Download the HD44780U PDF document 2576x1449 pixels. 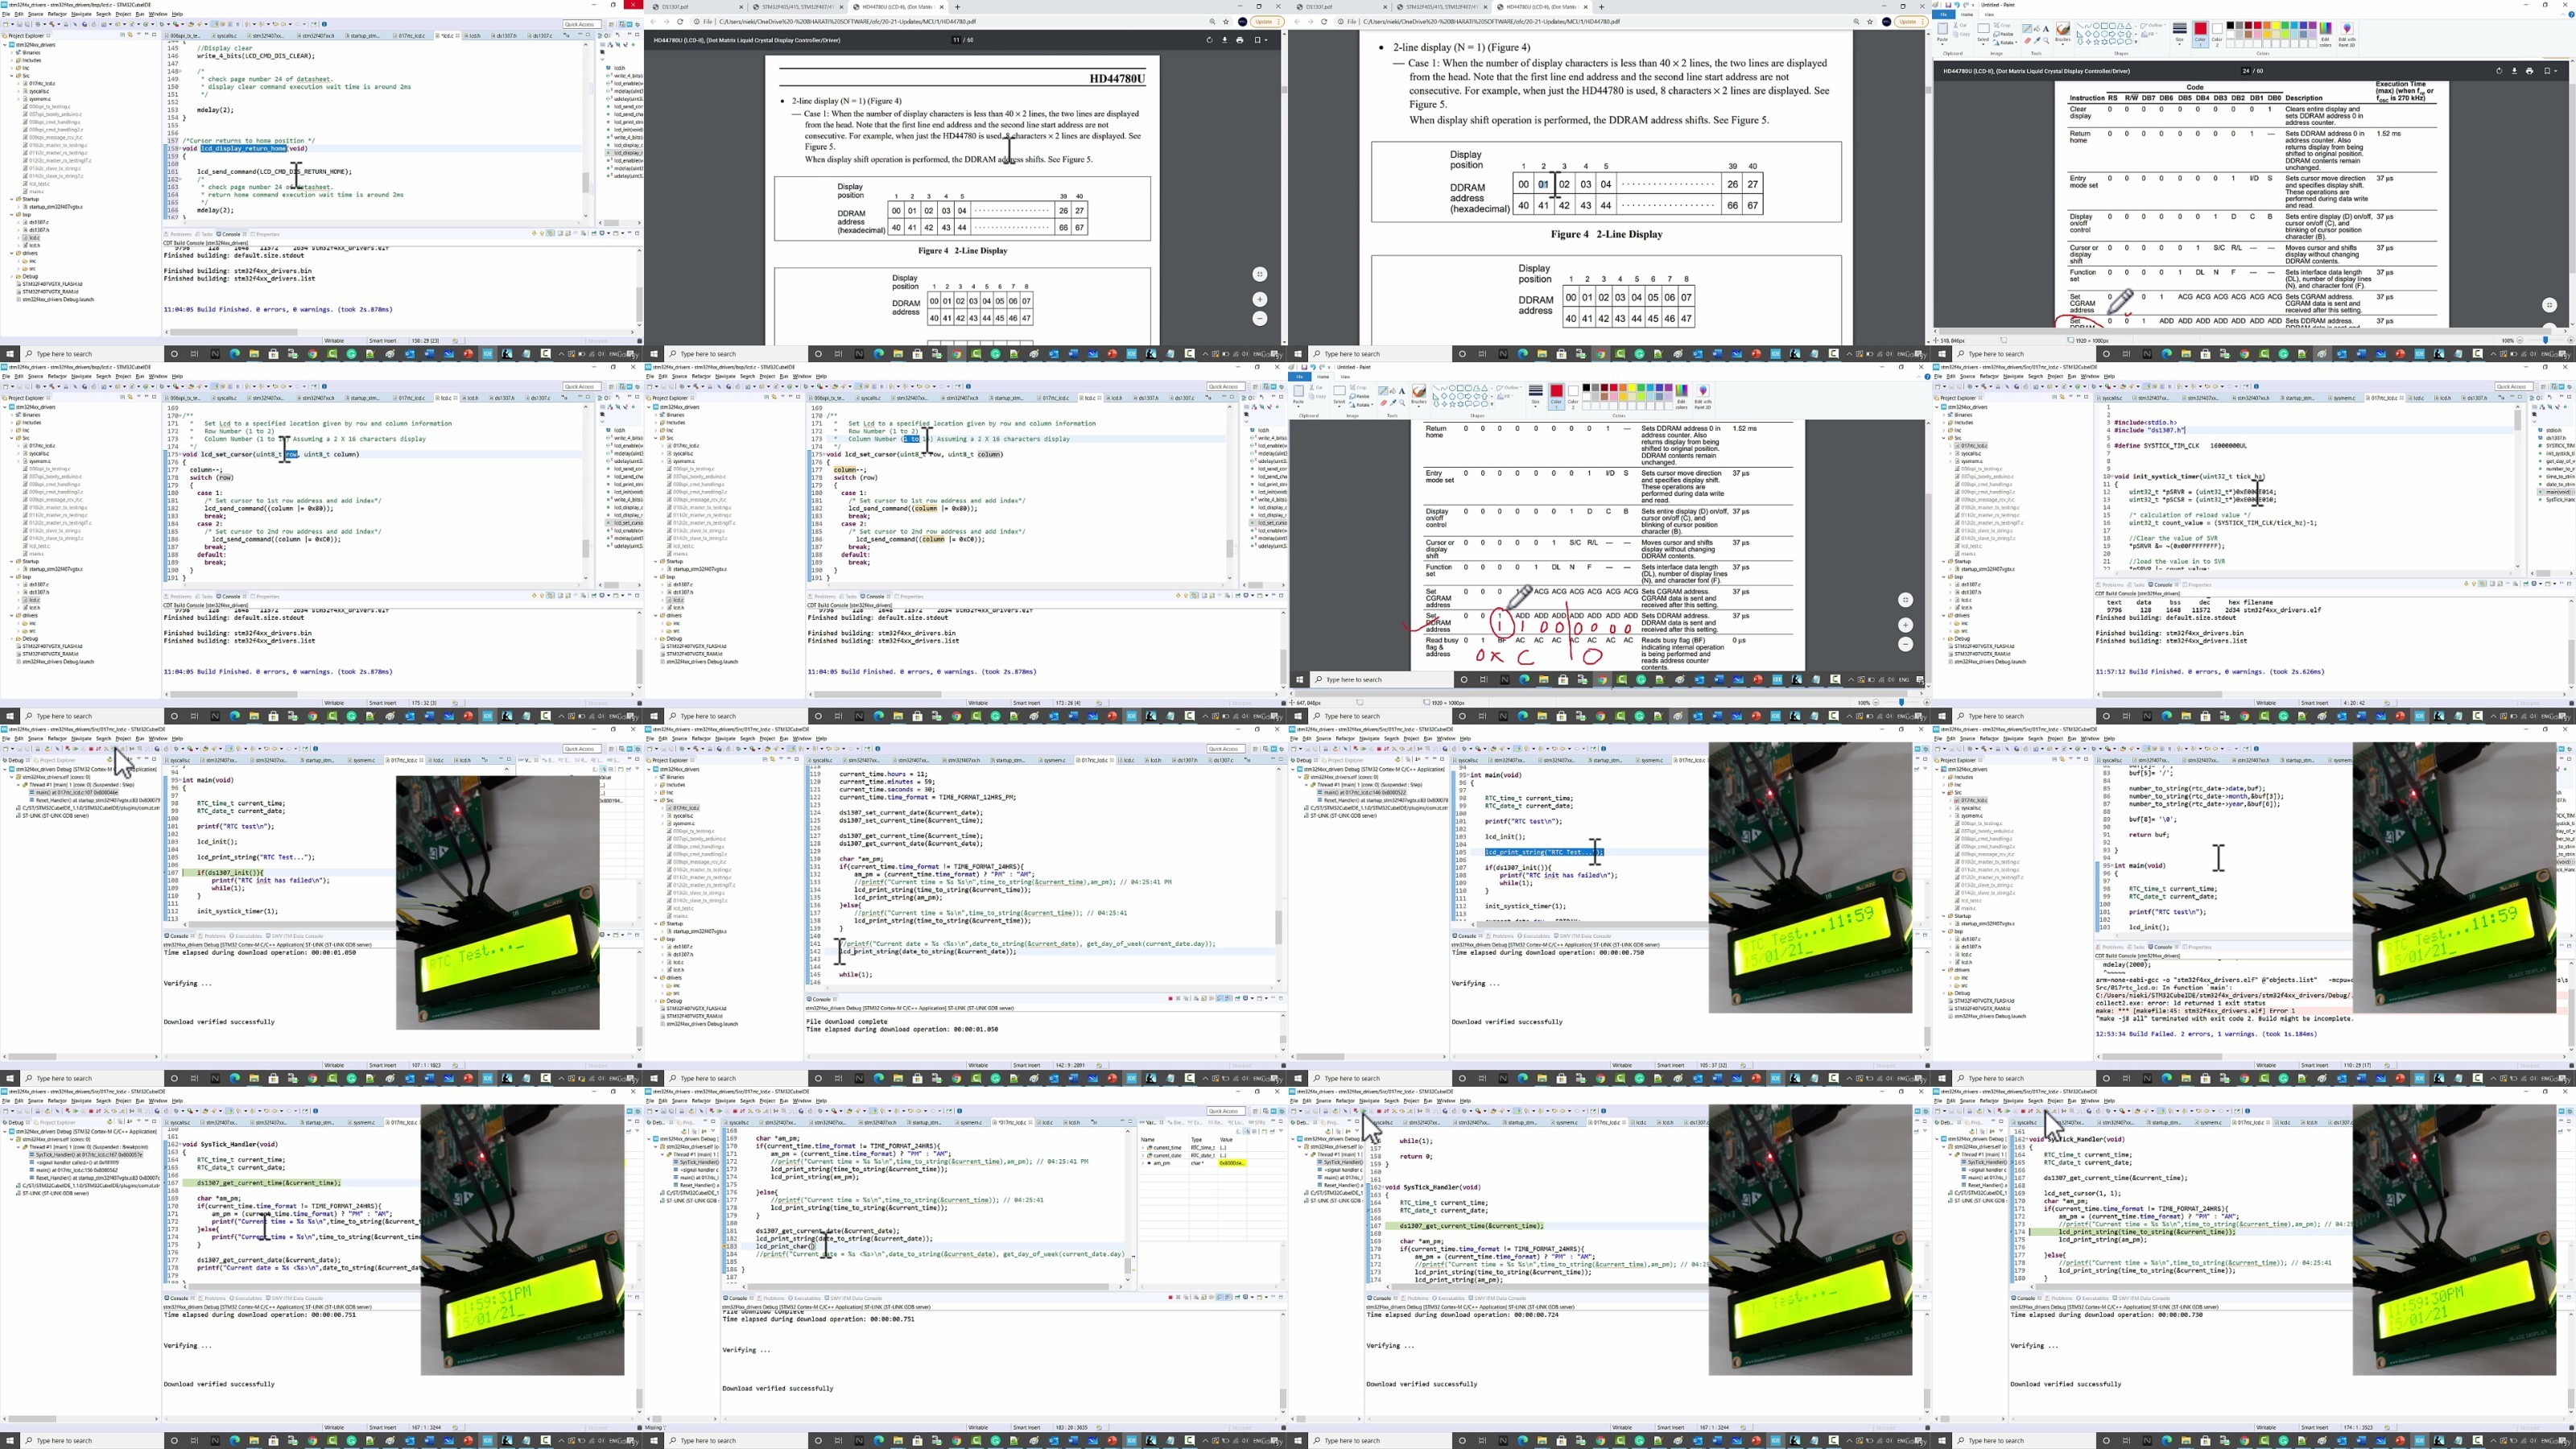coord(1225,41)
